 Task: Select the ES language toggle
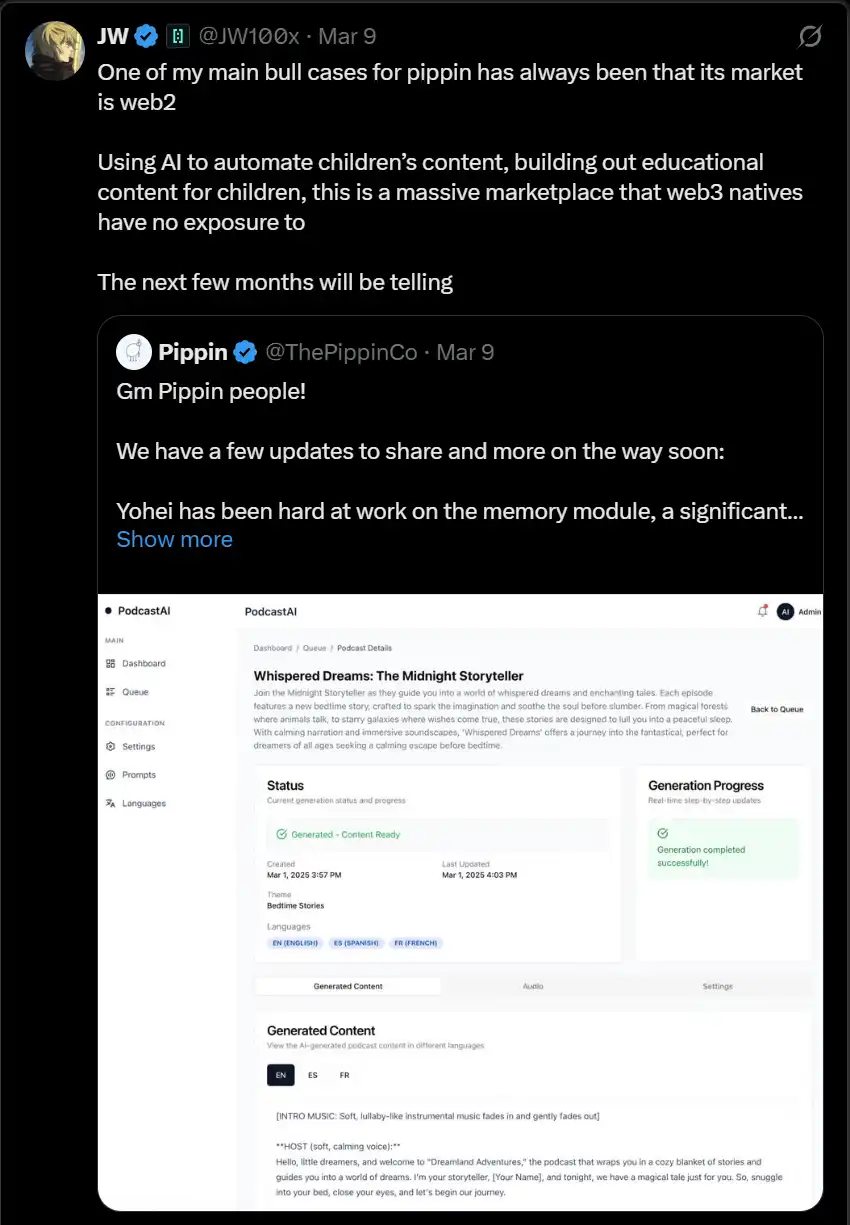(313, 1075)
